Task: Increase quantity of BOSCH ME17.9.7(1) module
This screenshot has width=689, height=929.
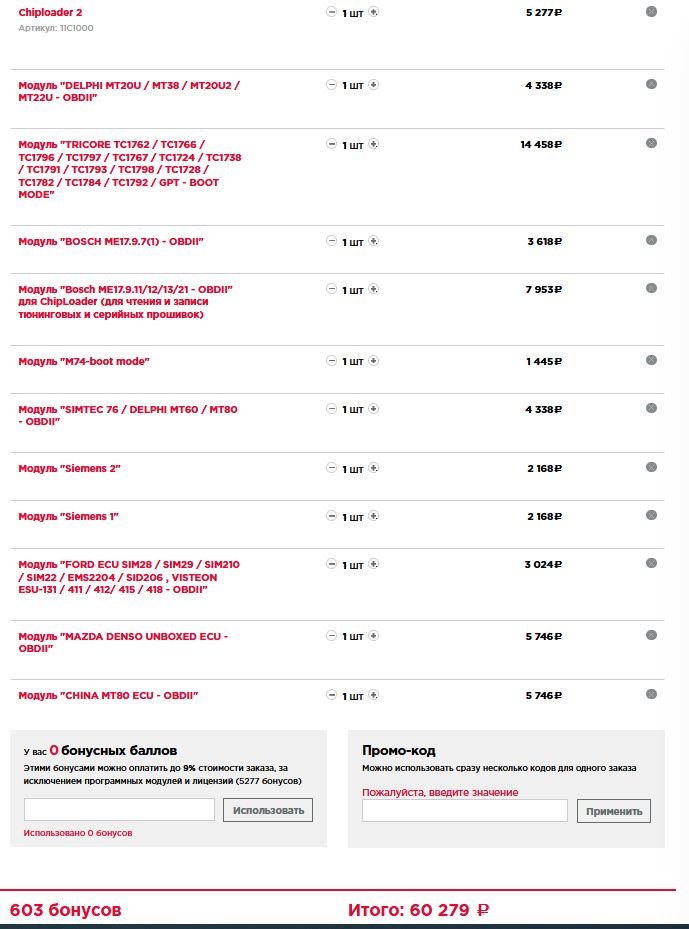Action: [x=374, y=241]
